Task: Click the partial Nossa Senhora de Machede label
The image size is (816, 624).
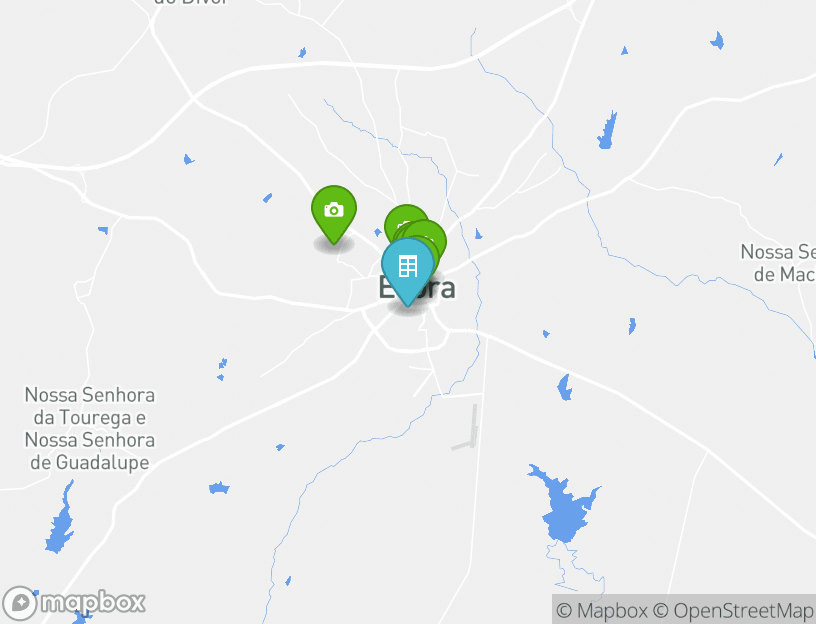Action: (x=778, y=263)
